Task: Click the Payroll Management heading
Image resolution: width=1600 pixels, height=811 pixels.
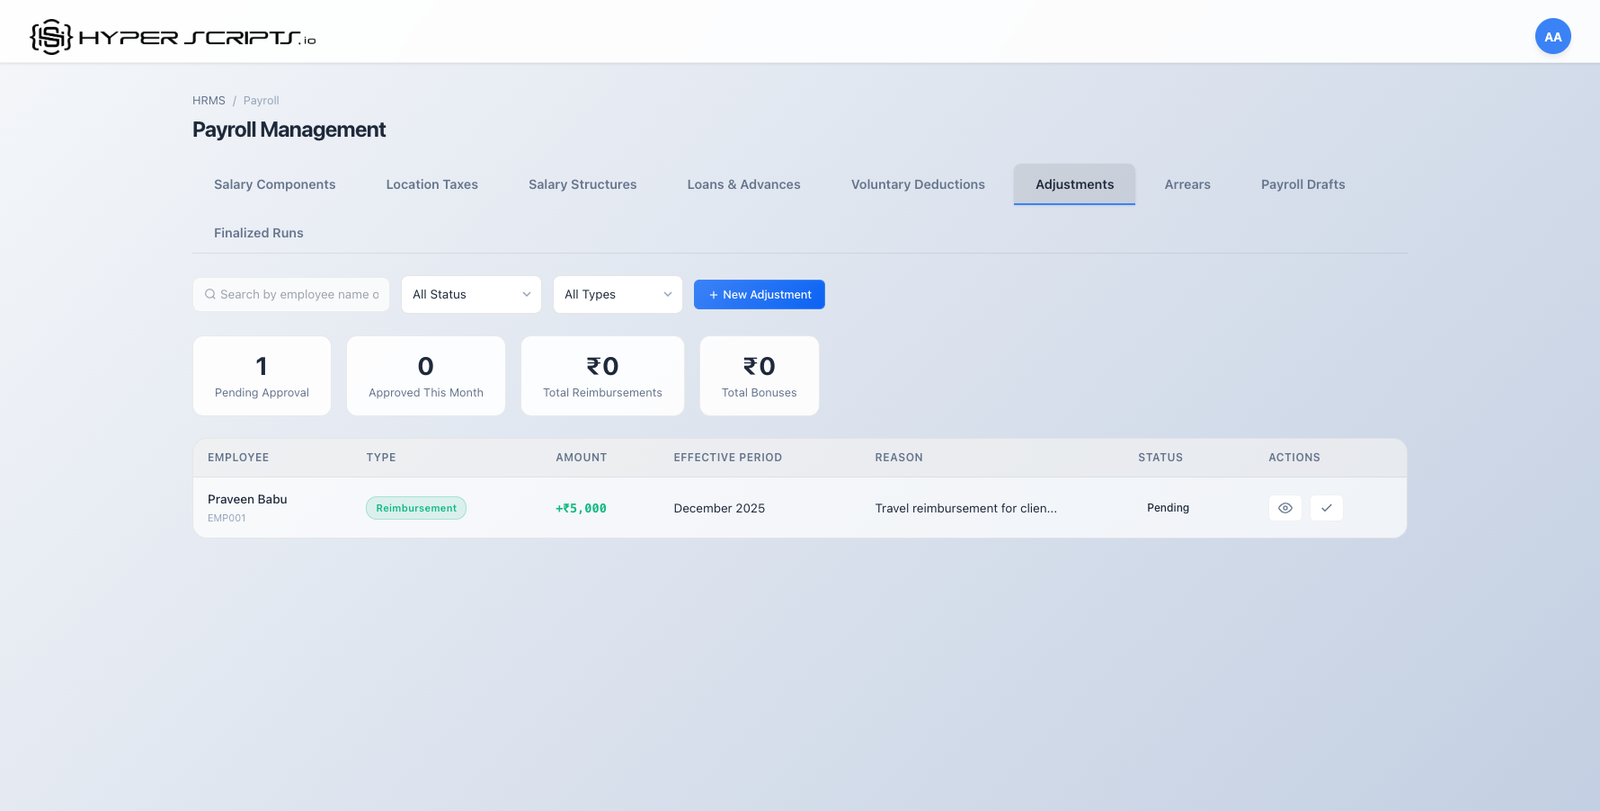Action: [289, 130]
